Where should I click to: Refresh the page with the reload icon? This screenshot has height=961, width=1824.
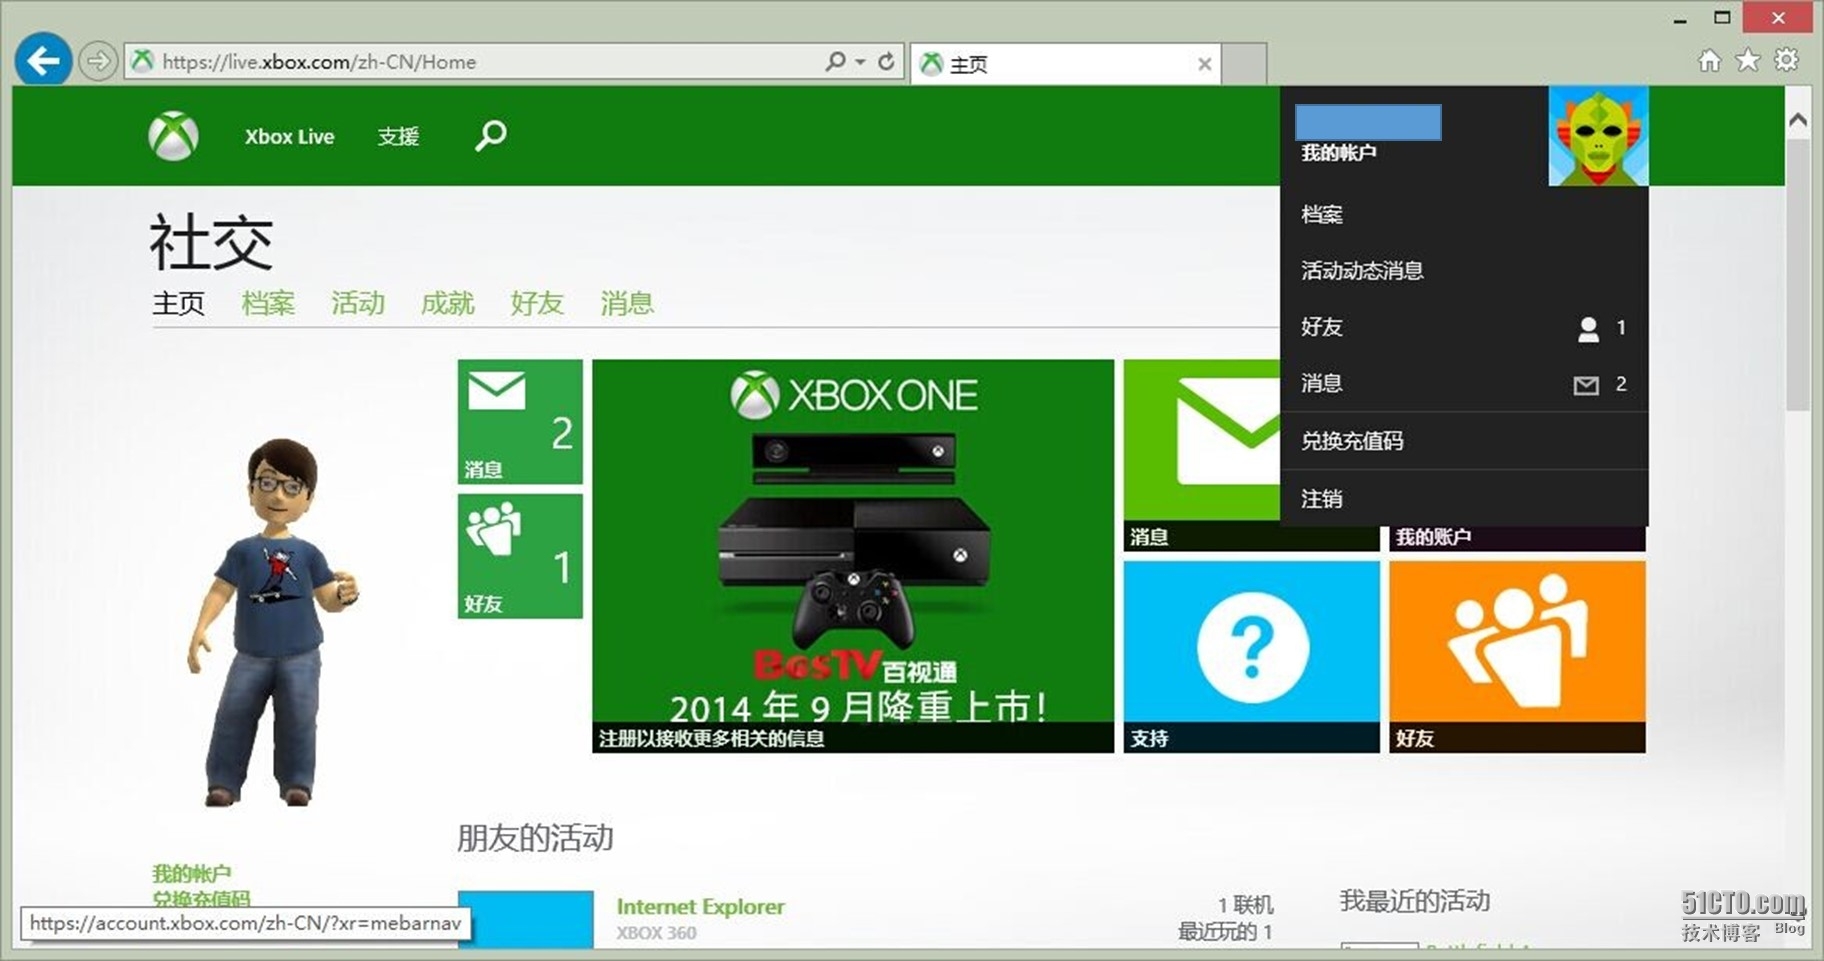click(886, 61)
